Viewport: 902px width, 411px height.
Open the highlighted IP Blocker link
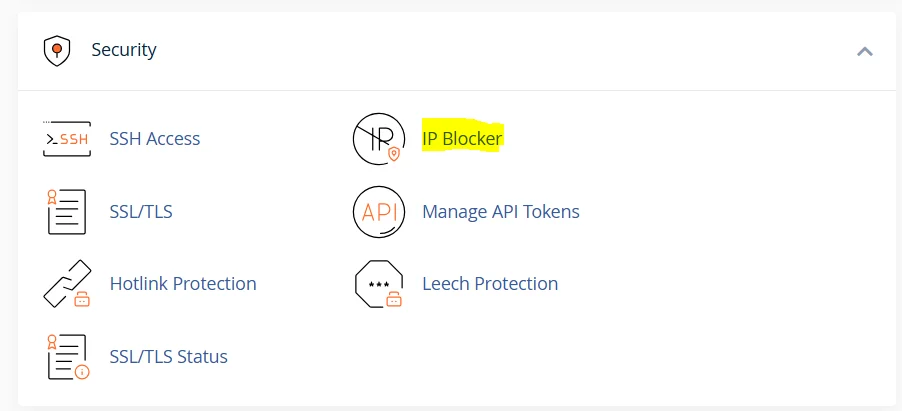coord(462,139)
